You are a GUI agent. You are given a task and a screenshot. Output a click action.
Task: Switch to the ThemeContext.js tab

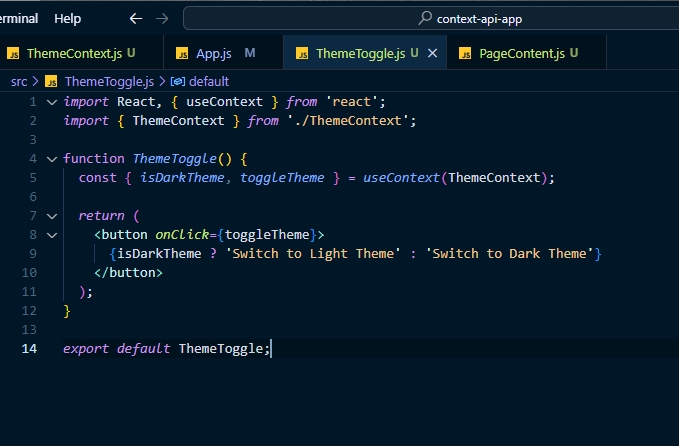pos(81,53)
